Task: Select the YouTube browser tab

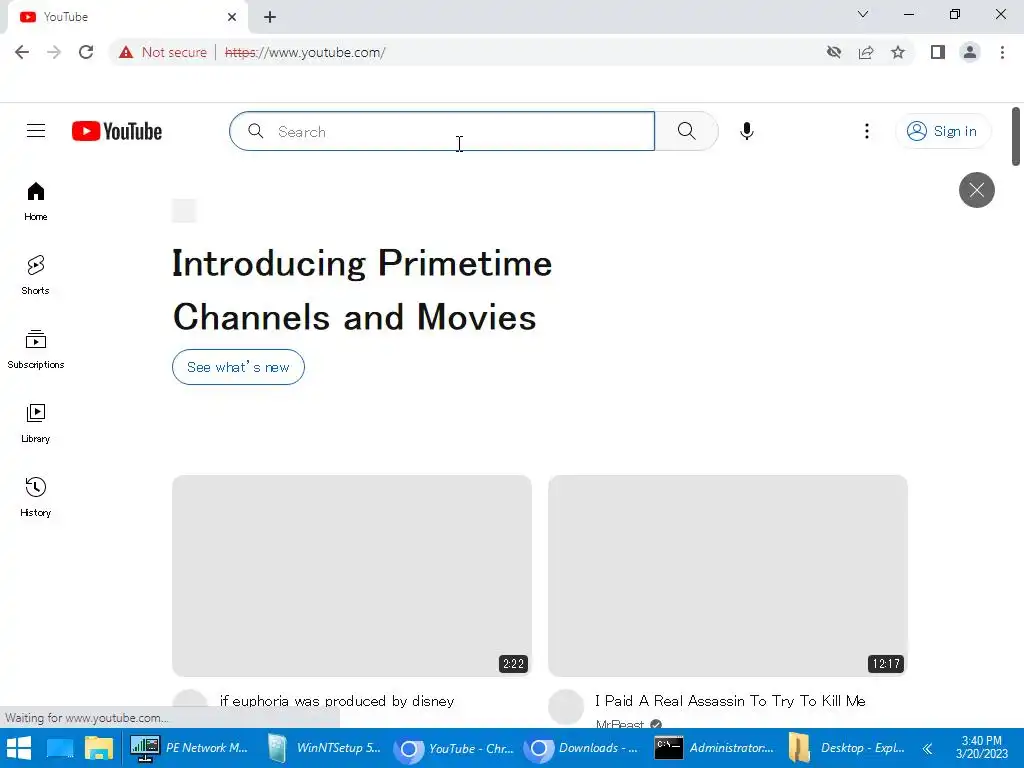Action: click(127, 17)
